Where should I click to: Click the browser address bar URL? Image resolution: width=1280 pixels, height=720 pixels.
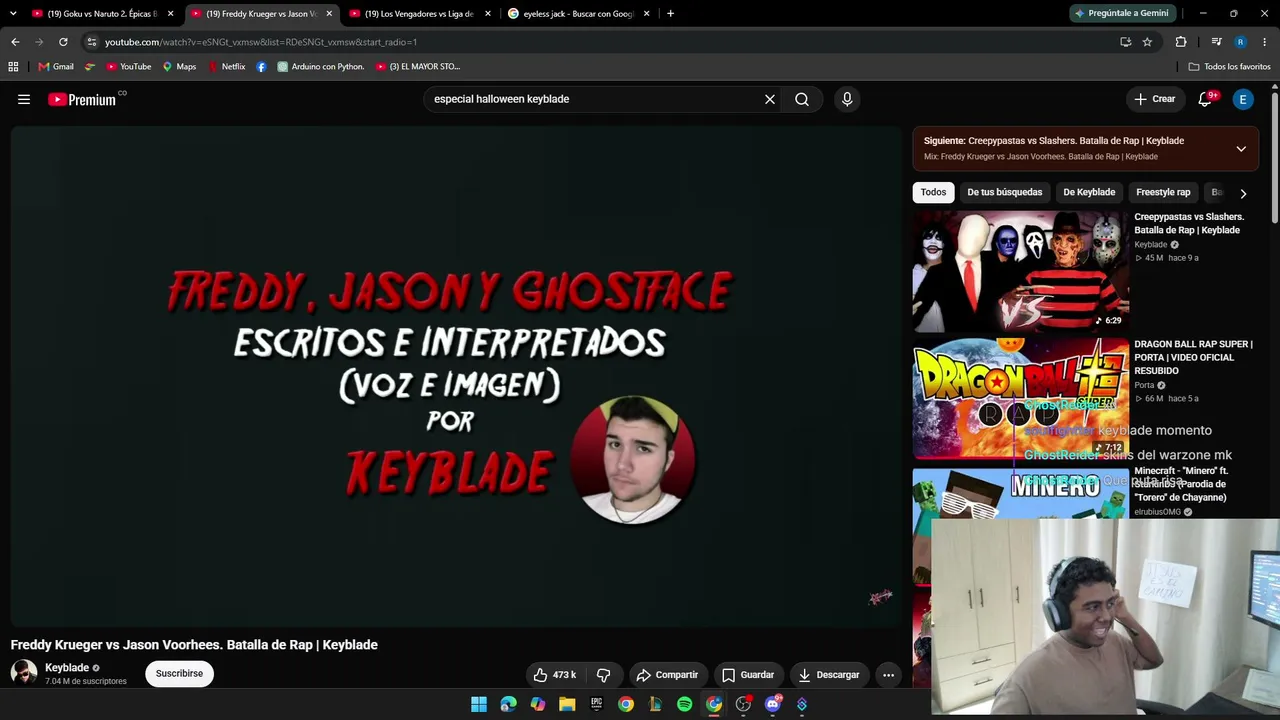pos(261,42)
